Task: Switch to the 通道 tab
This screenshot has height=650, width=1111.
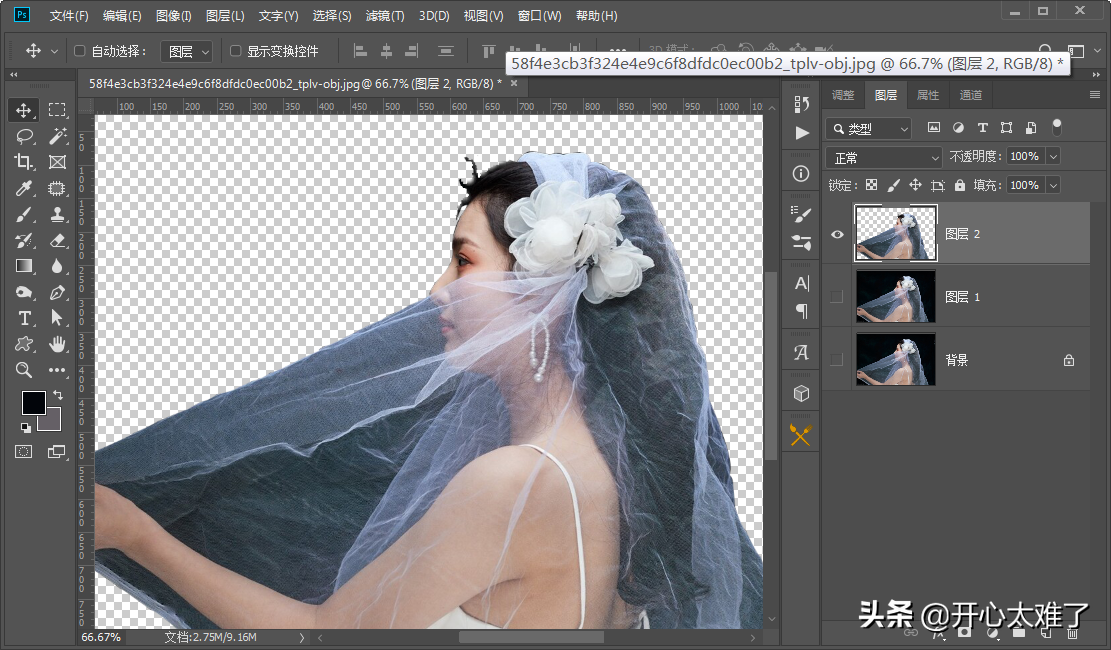Action: coord(970,95)
